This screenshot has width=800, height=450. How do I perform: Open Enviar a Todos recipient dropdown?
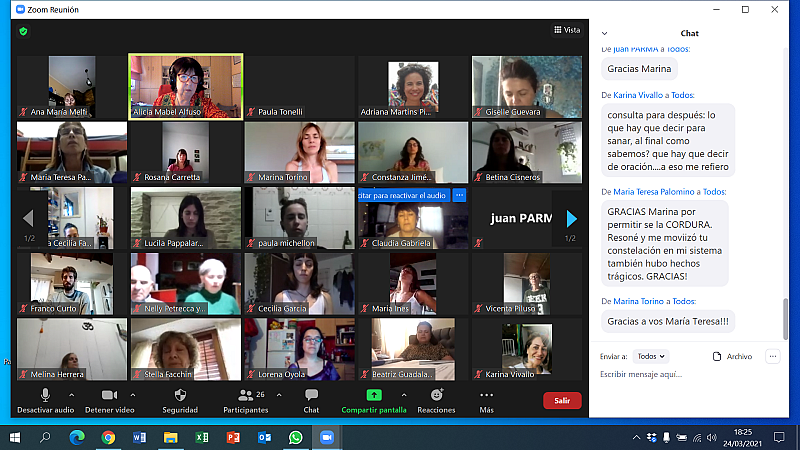(651, 356)
